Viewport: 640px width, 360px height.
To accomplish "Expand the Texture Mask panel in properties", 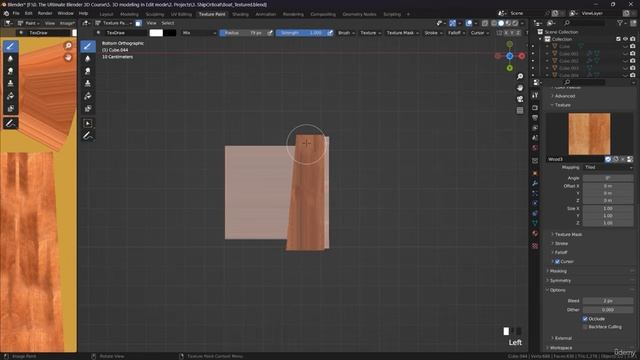I will [567, 235].
